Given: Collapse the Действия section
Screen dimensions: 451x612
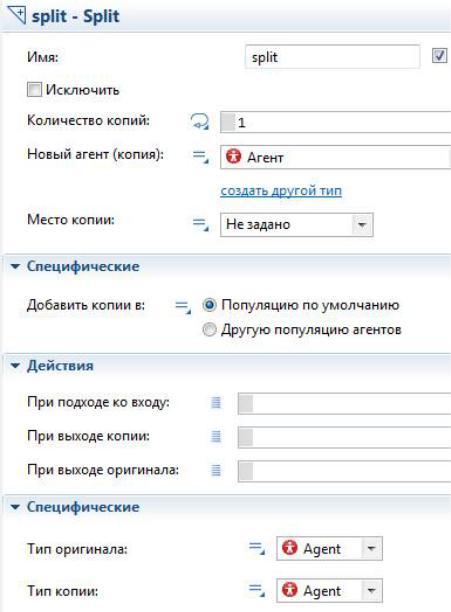Looking at the screenshot, I should click(x=16, y=366).
